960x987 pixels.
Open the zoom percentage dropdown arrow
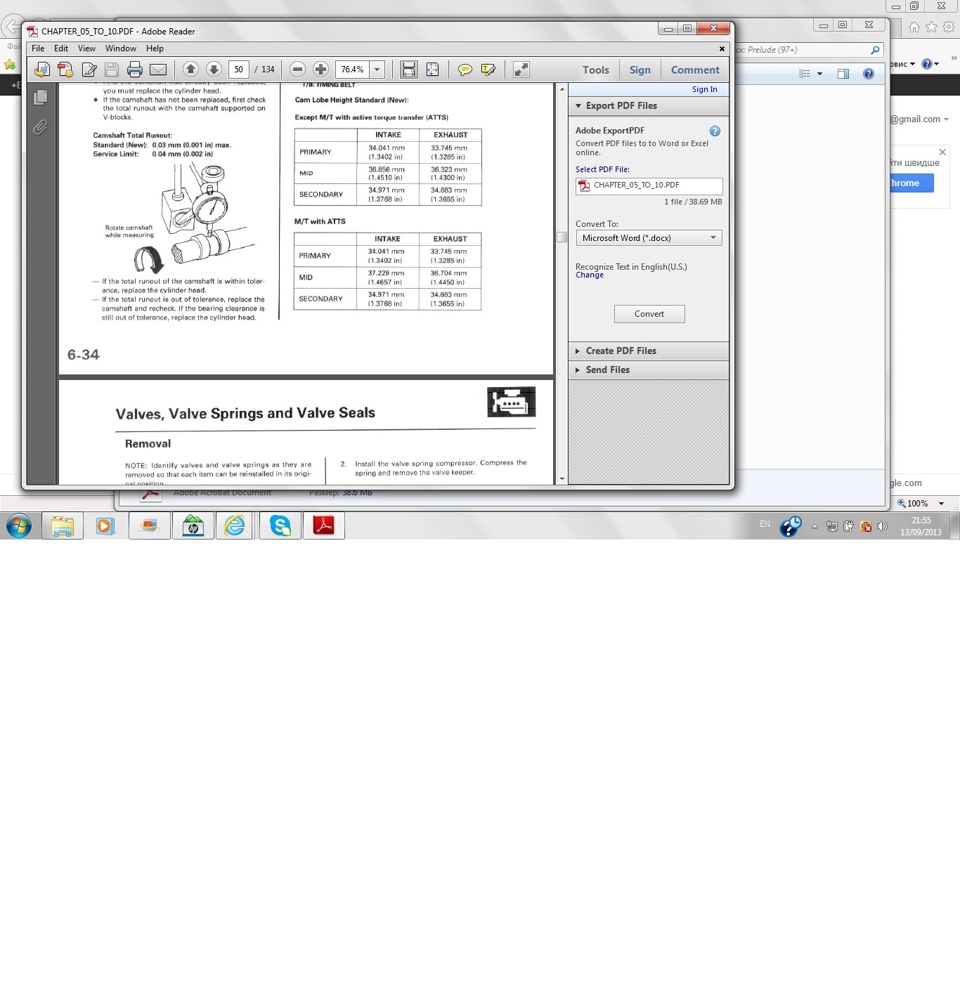point(377,69)
